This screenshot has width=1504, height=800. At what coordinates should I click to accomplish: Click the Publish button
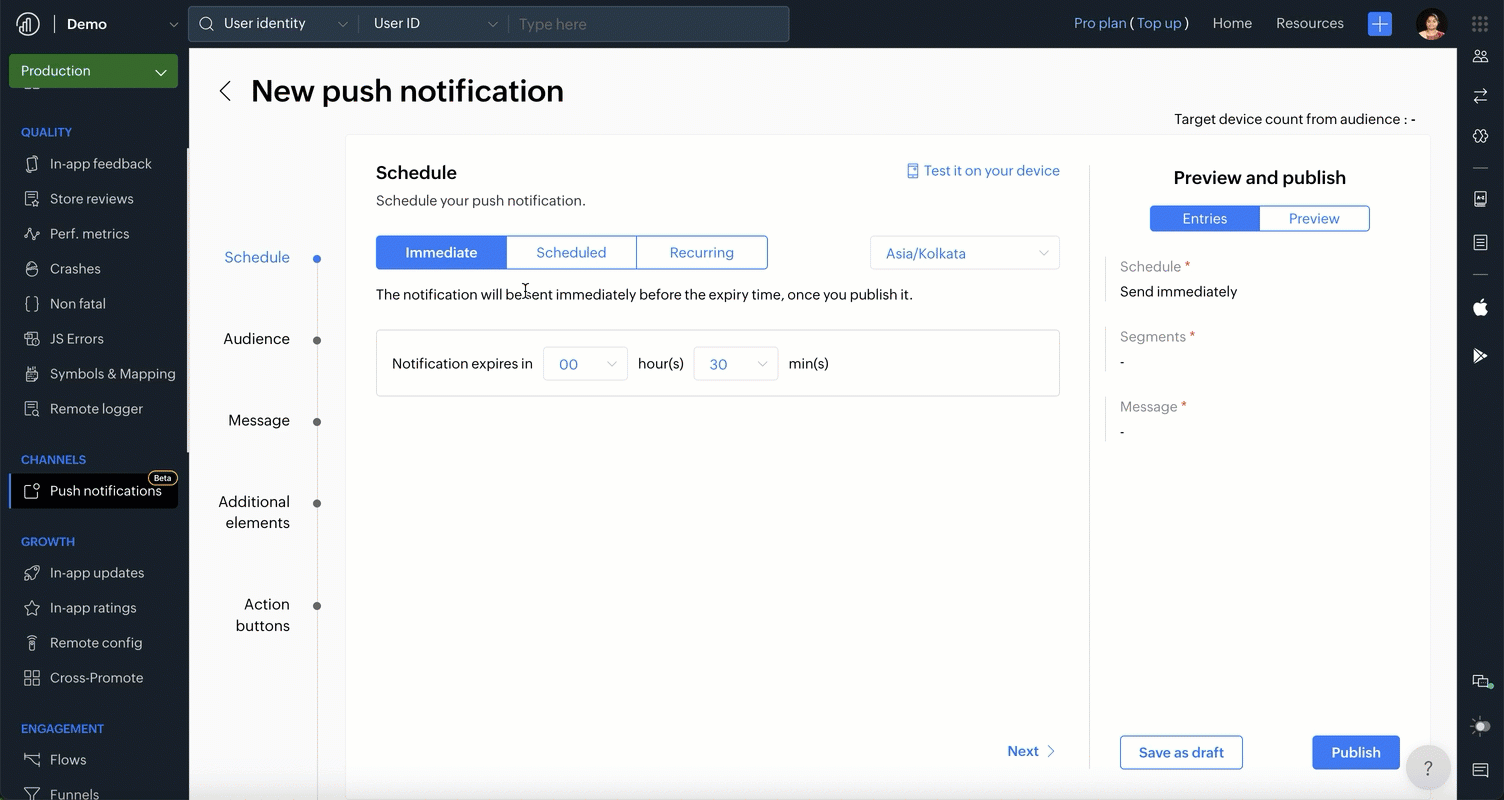(x=1355, y=753)
